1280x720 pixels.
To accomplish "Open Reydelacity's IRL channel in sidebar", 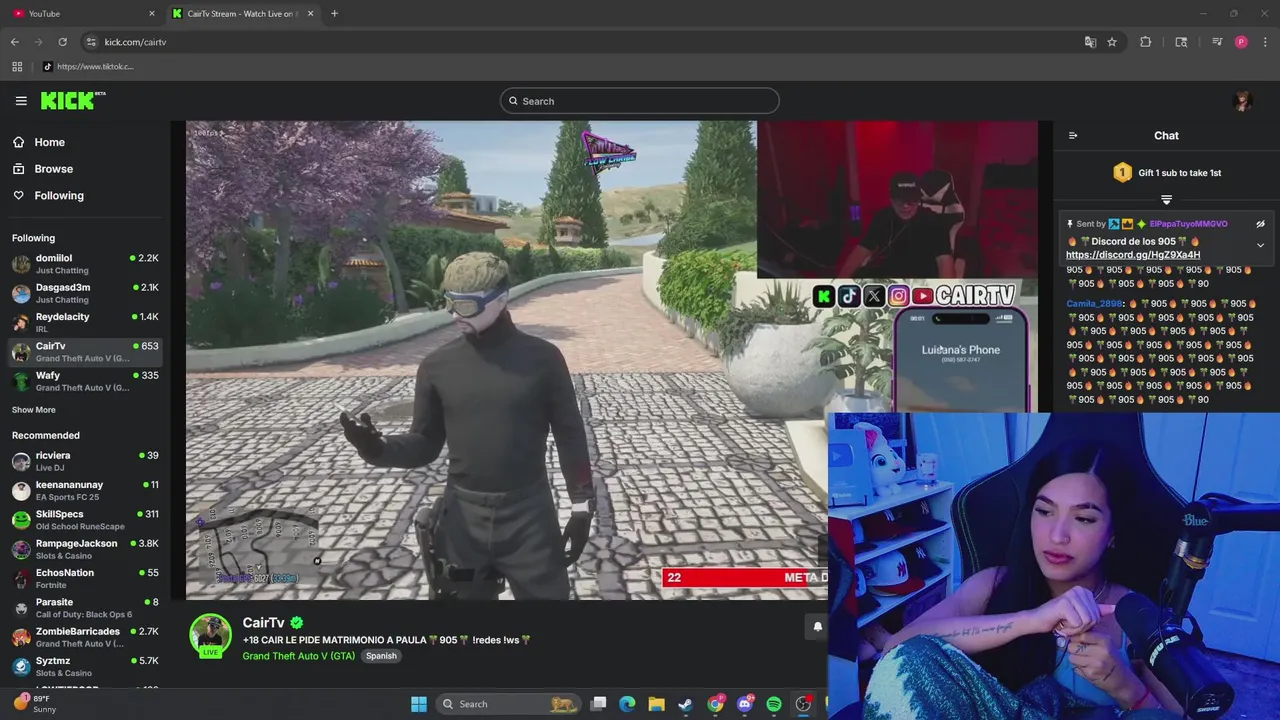I will (85, 322).
